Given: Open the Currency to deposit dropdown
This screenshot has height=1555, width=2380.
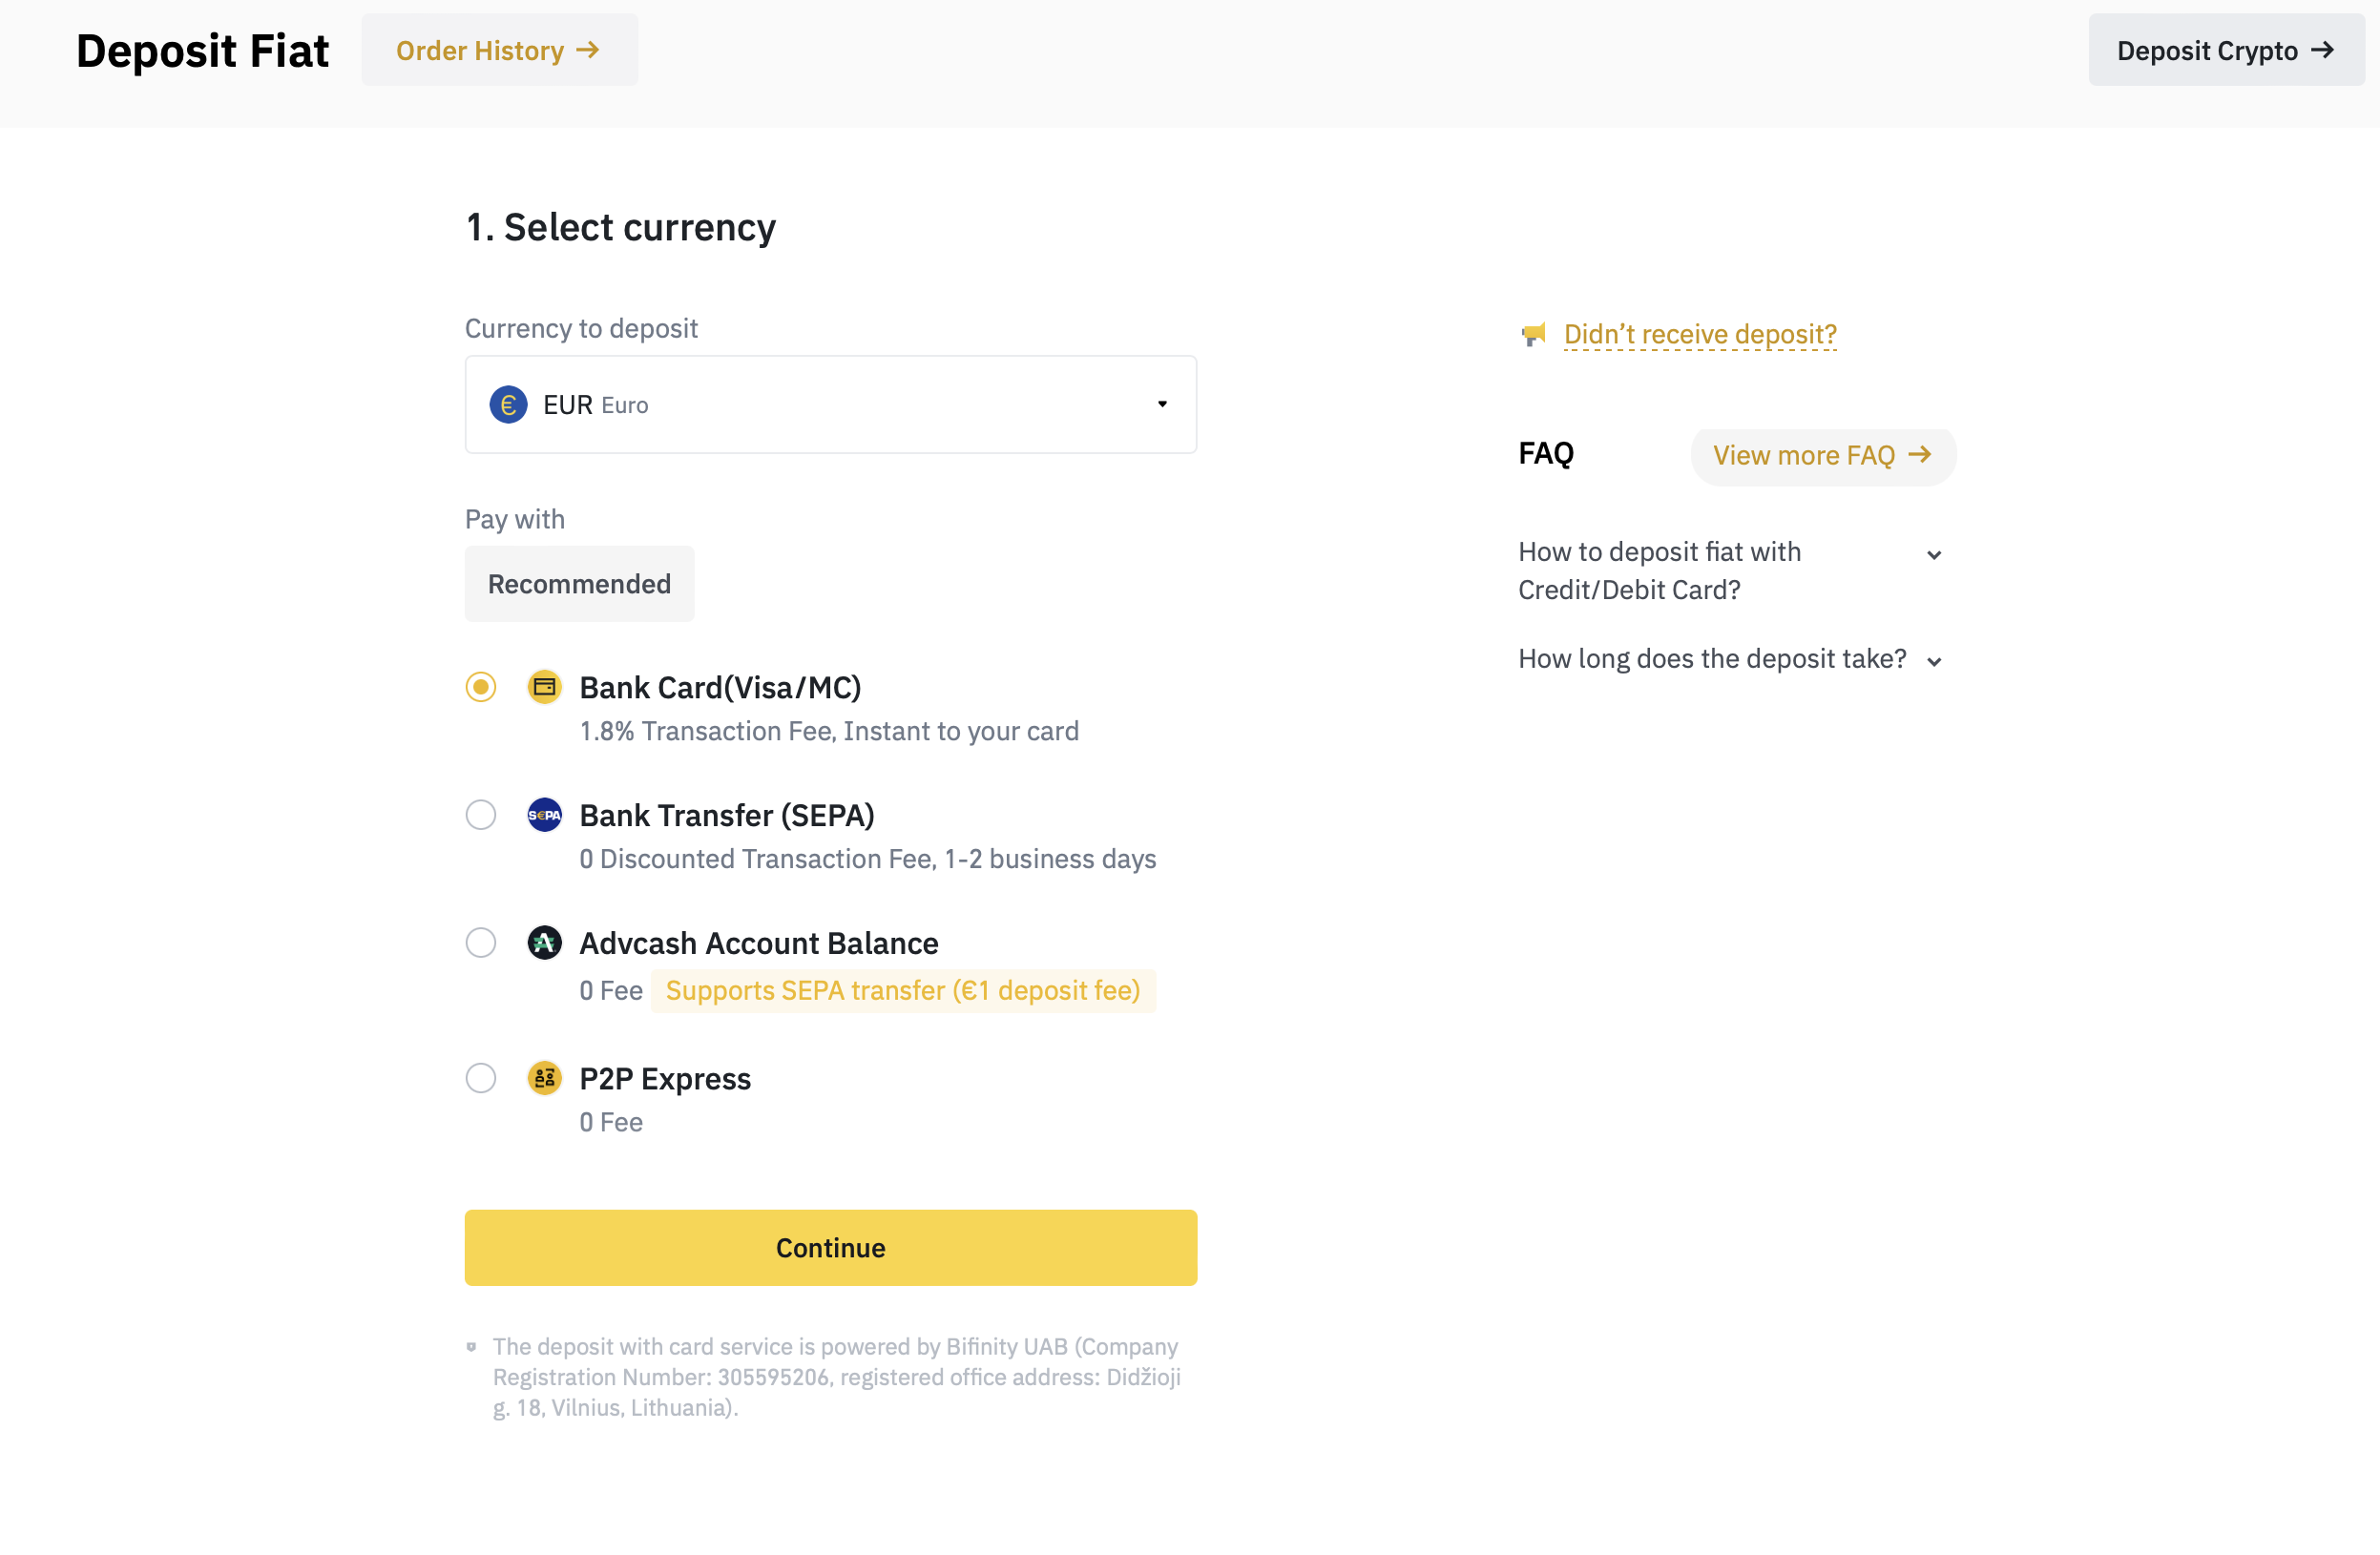Looking at the screenshot, I should 831,405.
